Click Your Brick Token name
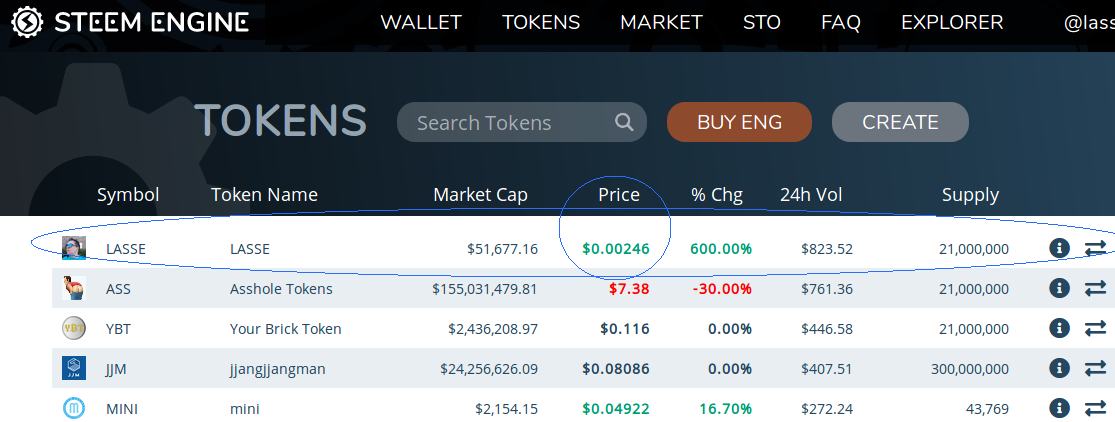 (285, 329)
